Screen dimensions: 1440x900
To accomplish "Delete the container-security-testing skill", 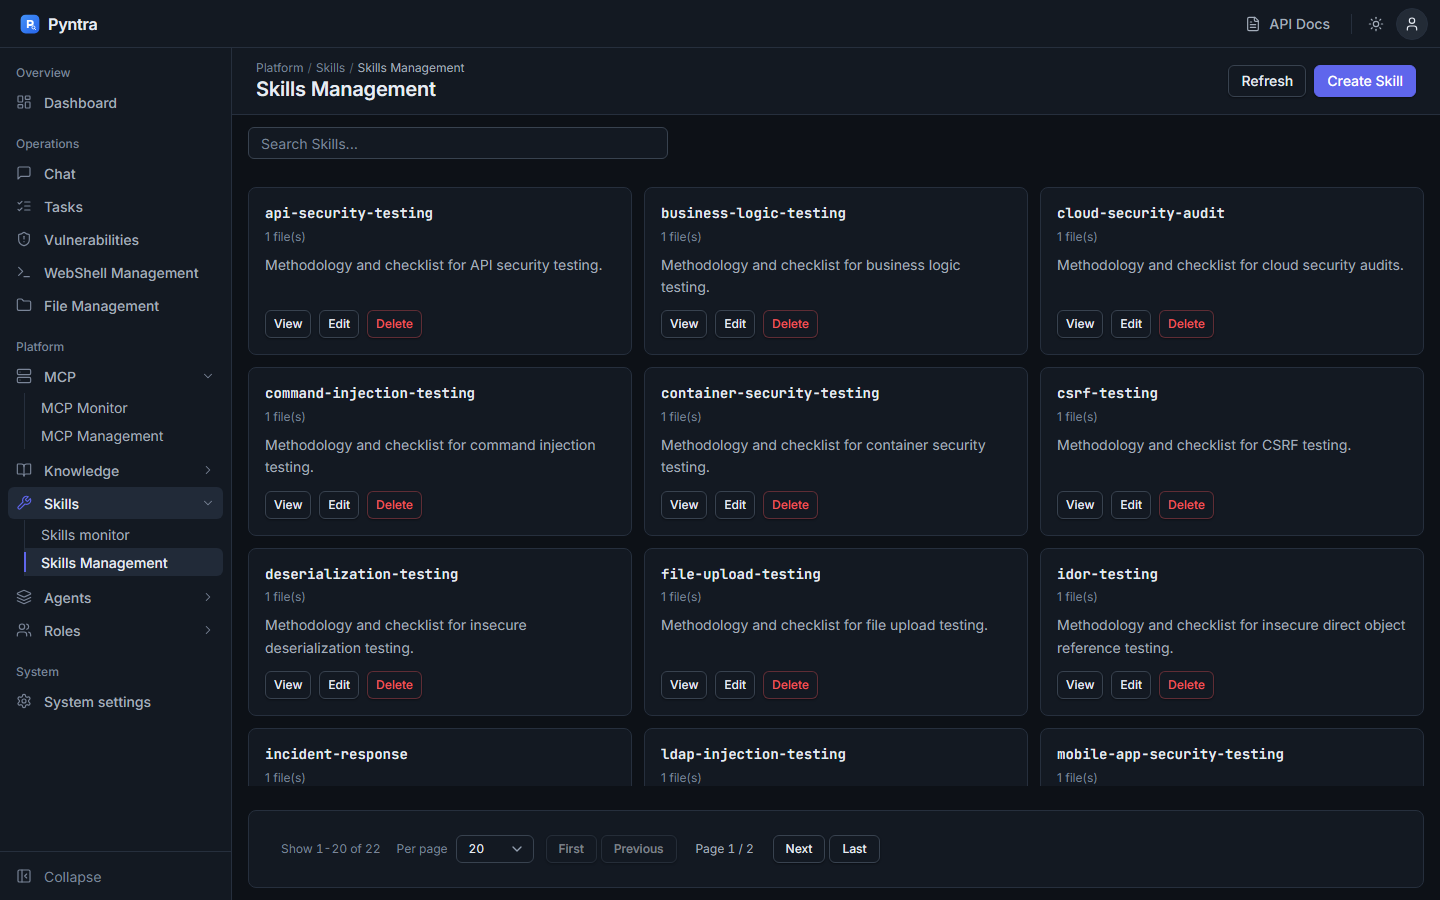I will click(790, 505).
